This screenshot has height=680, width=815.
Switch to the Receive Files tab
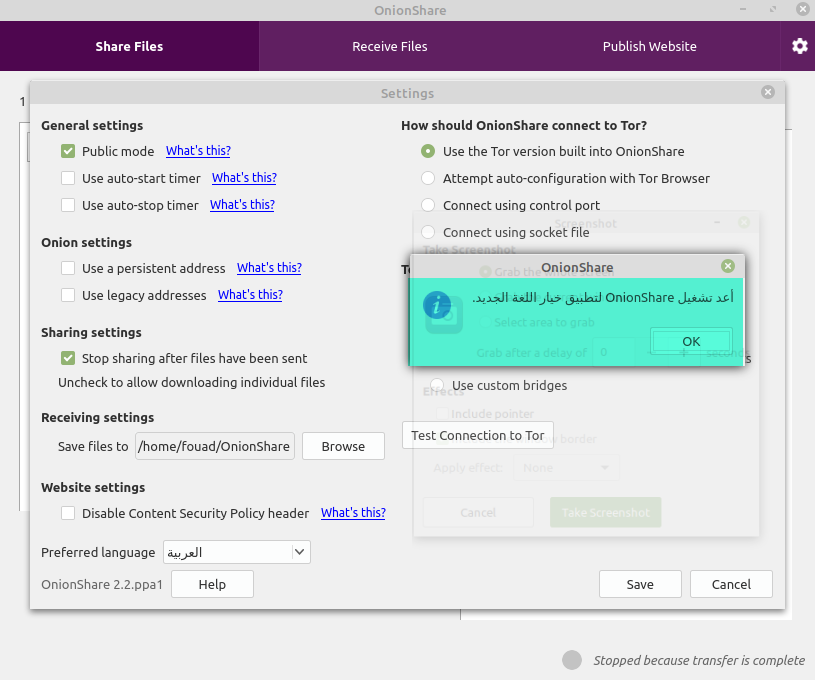click(x=389, y=46)
